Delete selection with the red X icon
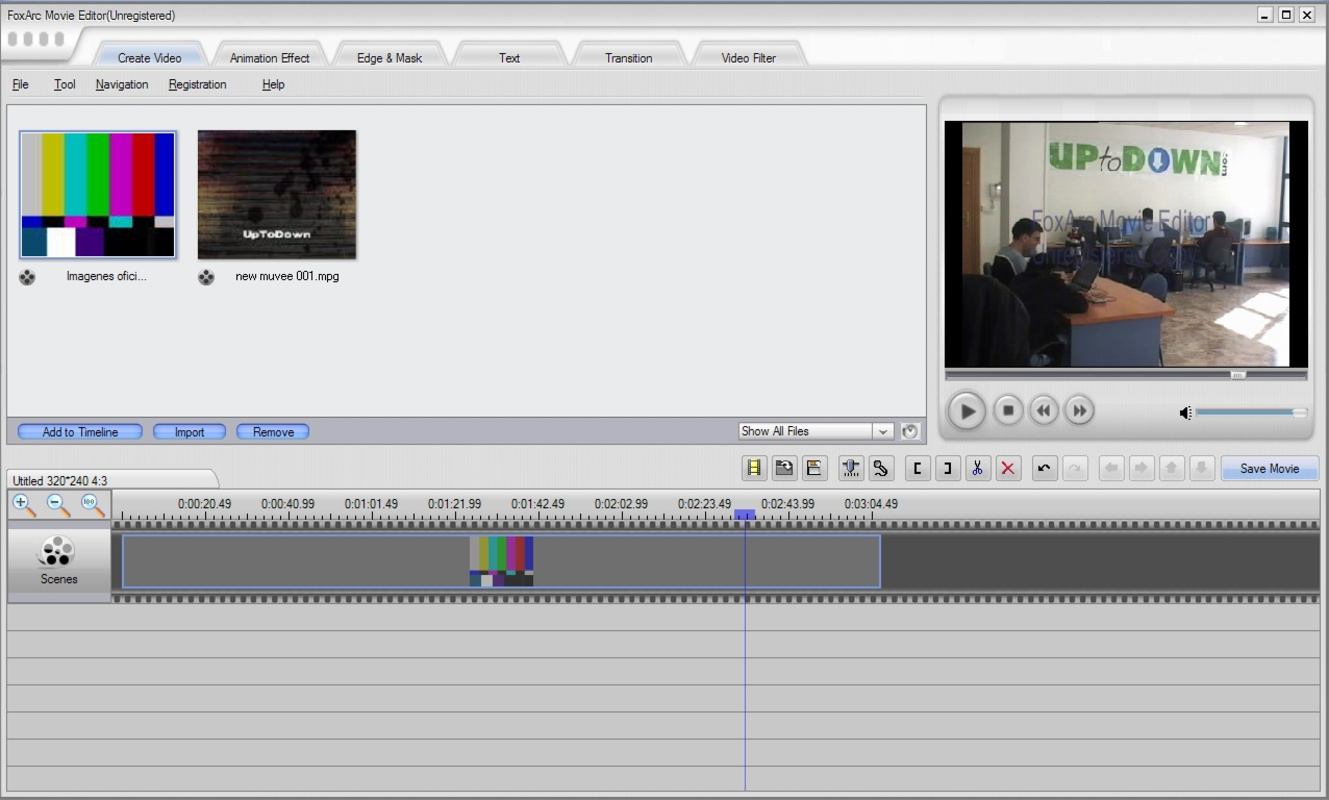 click(1008, 468)
